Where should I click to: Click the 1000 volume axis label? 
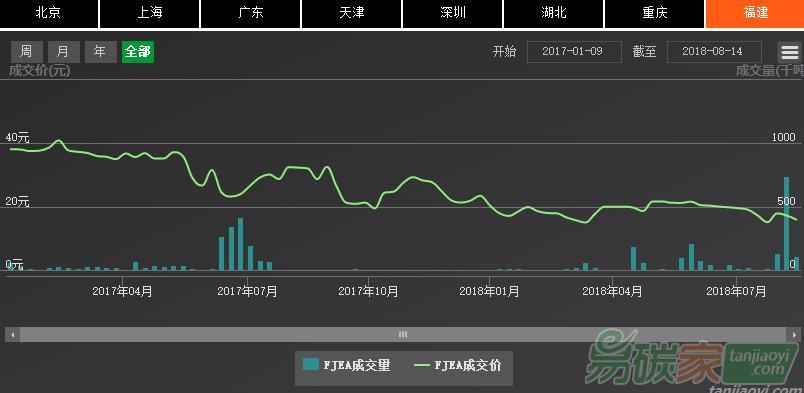pos(784,137)
